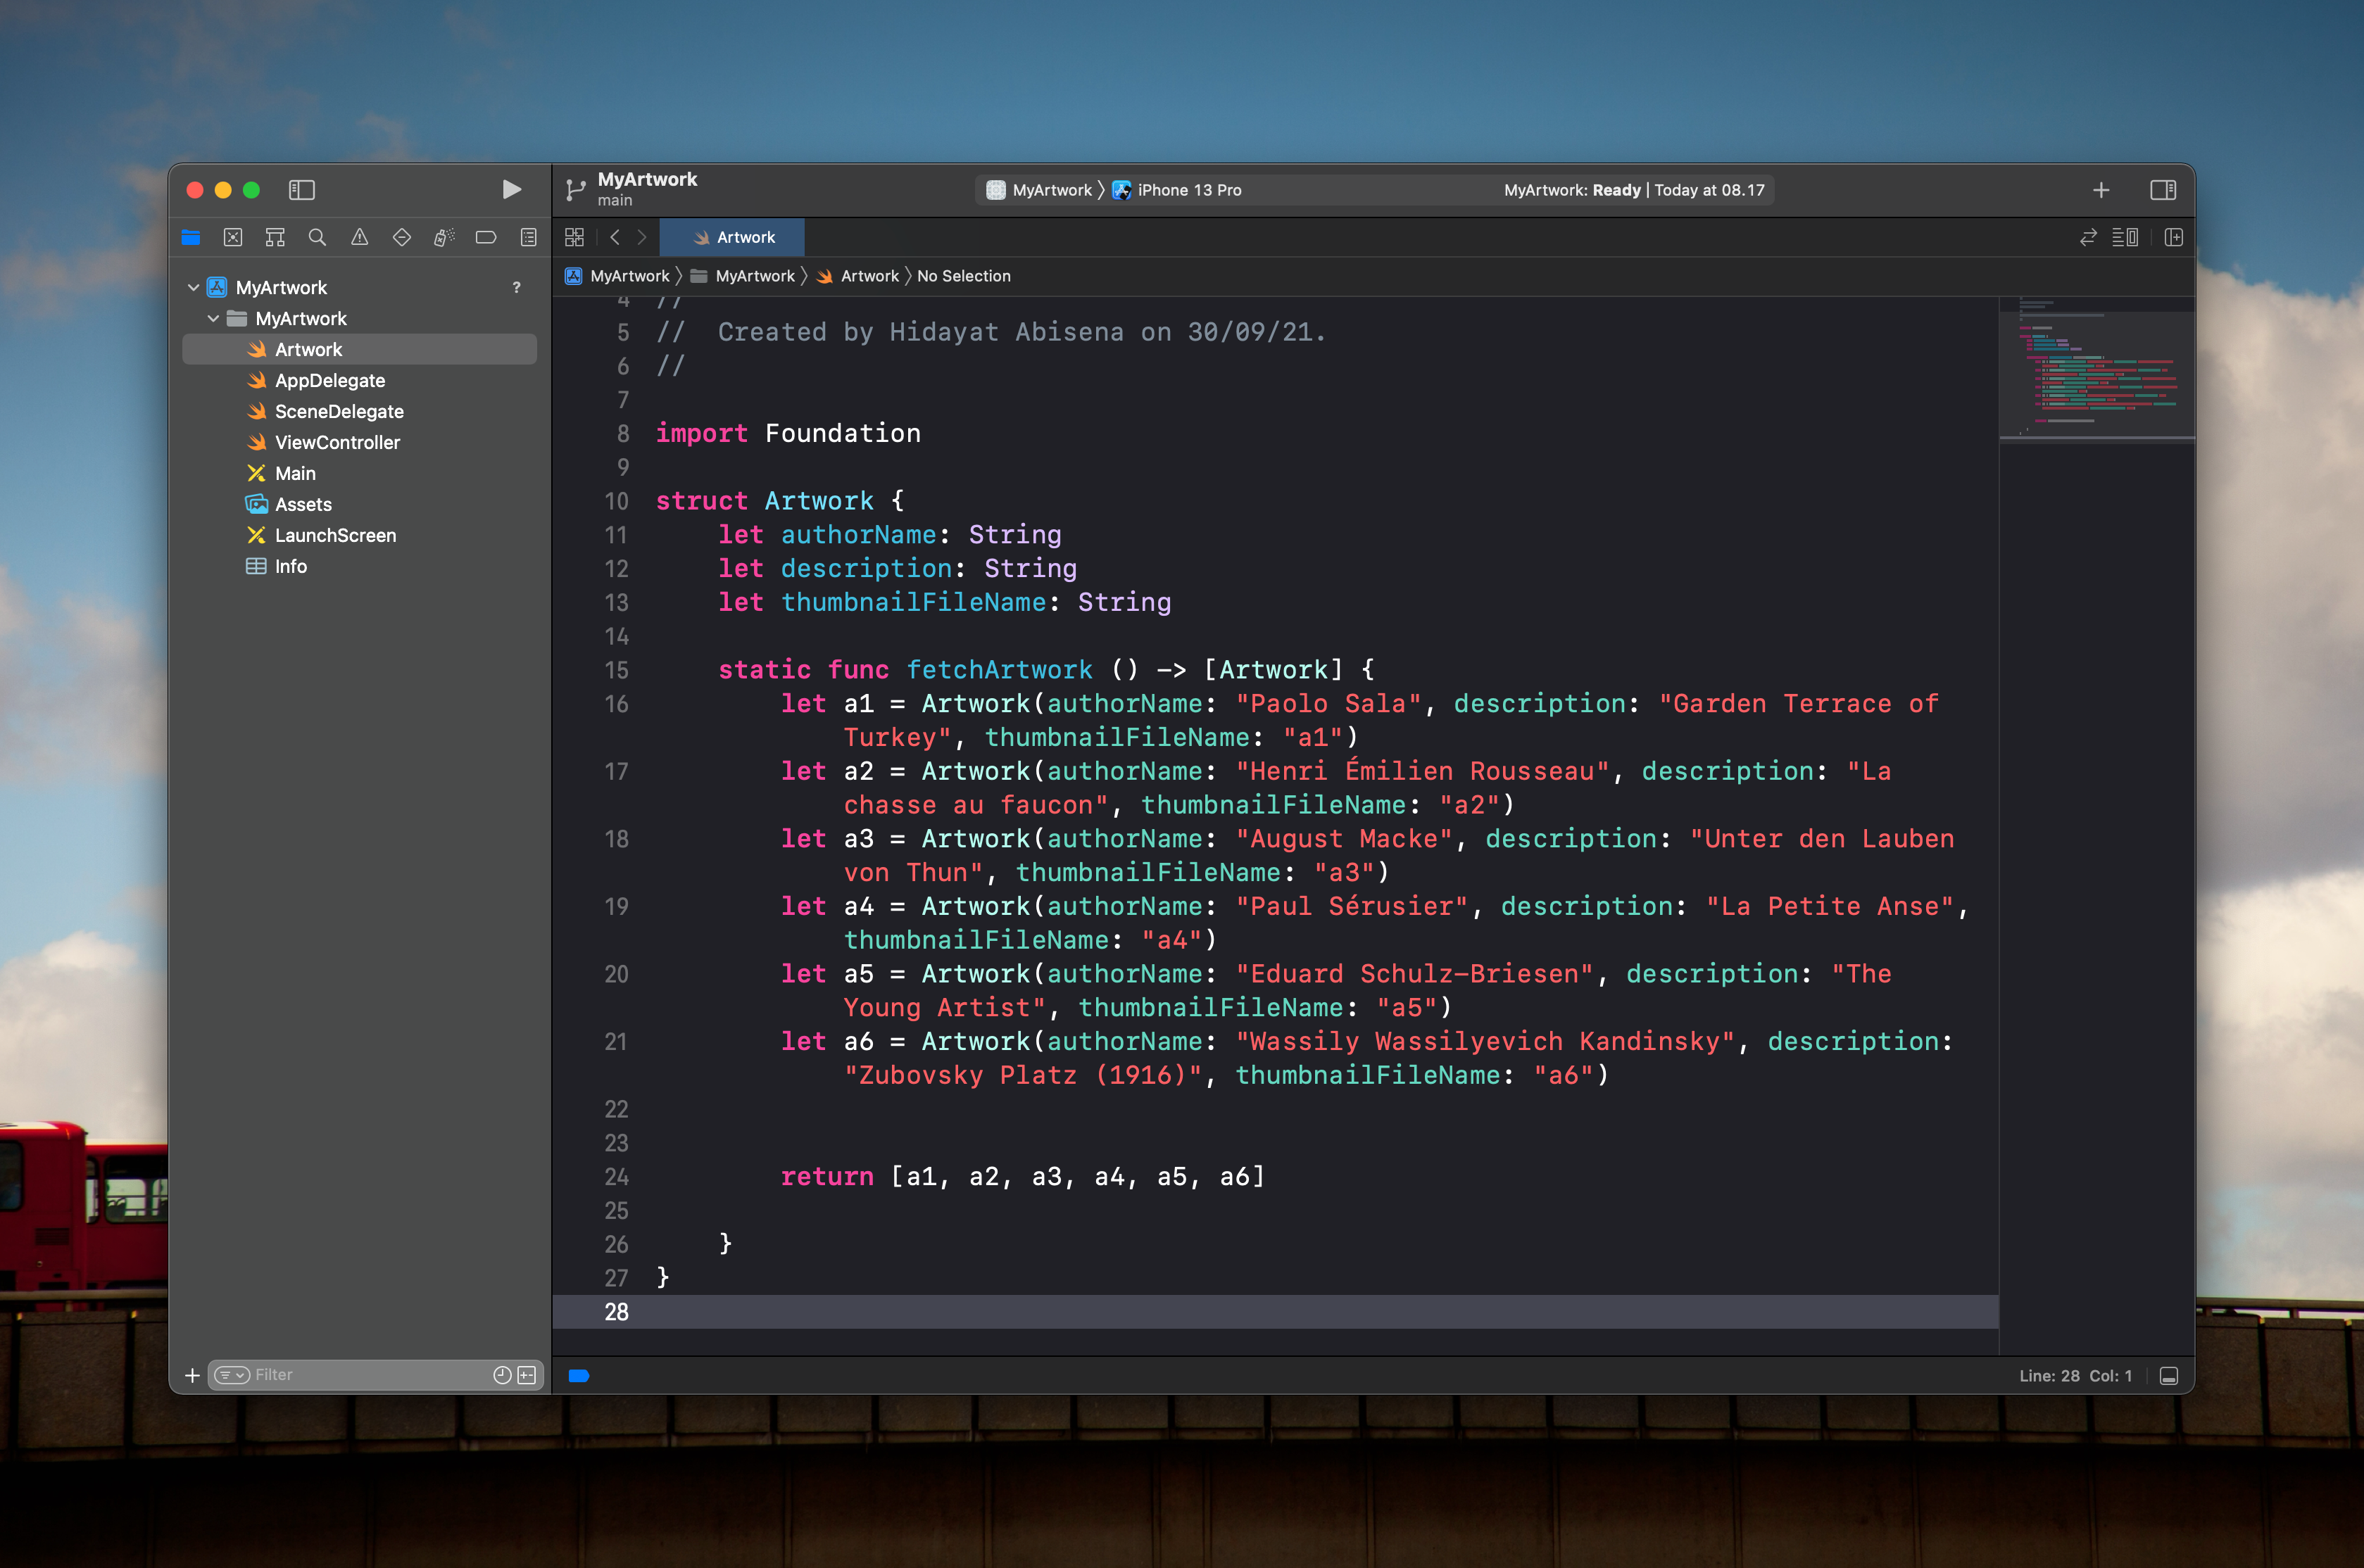Select Artwork swift file in navigator
2364x1568 pixels.
click(360, 349)
